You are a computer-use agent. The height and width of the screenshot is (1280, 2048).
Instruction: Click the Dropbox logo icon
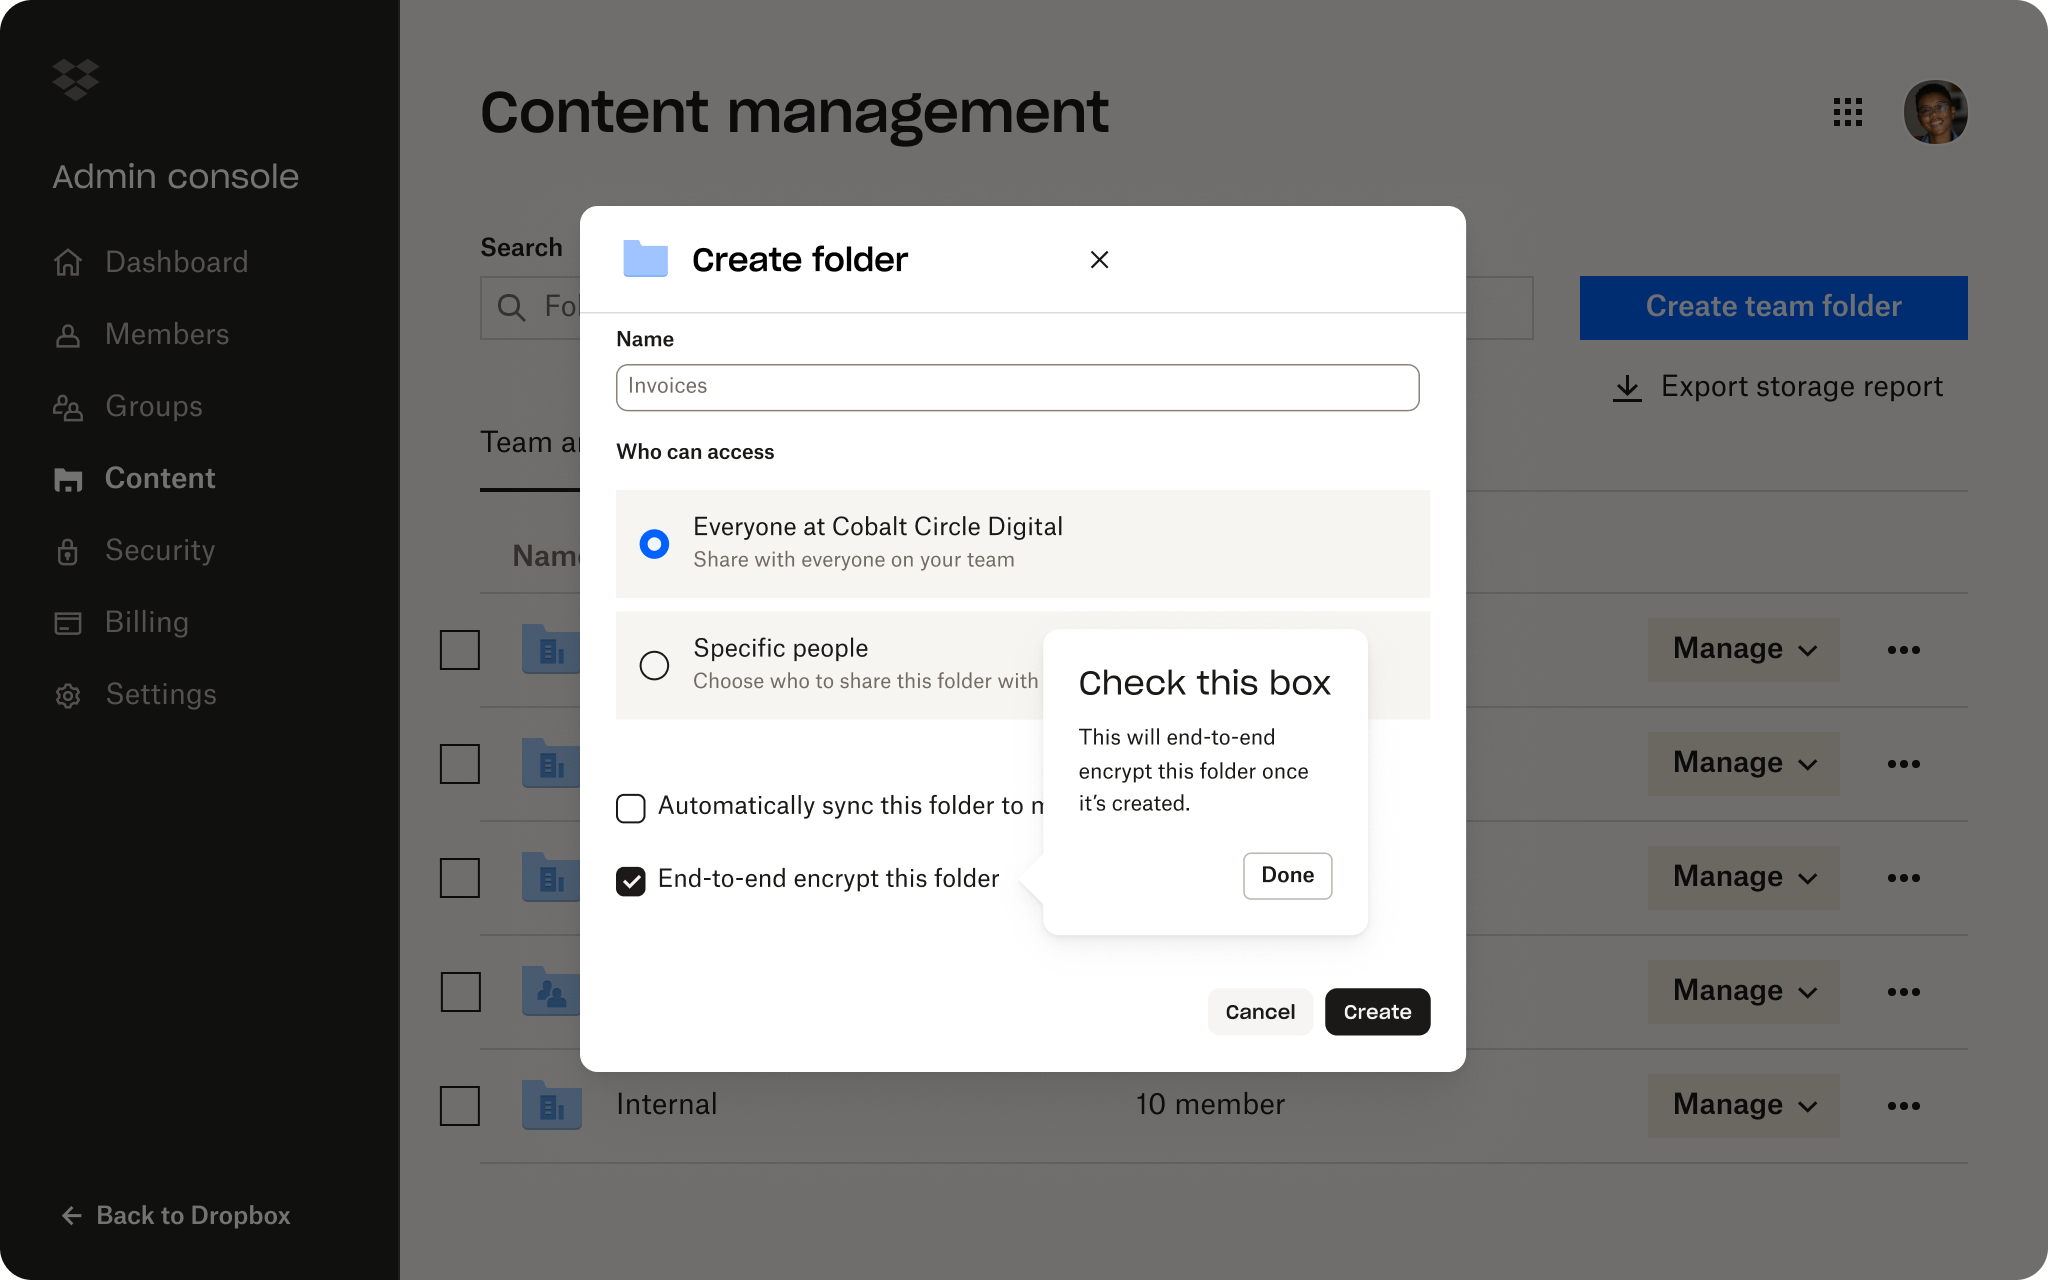click(x=76, y=80)
